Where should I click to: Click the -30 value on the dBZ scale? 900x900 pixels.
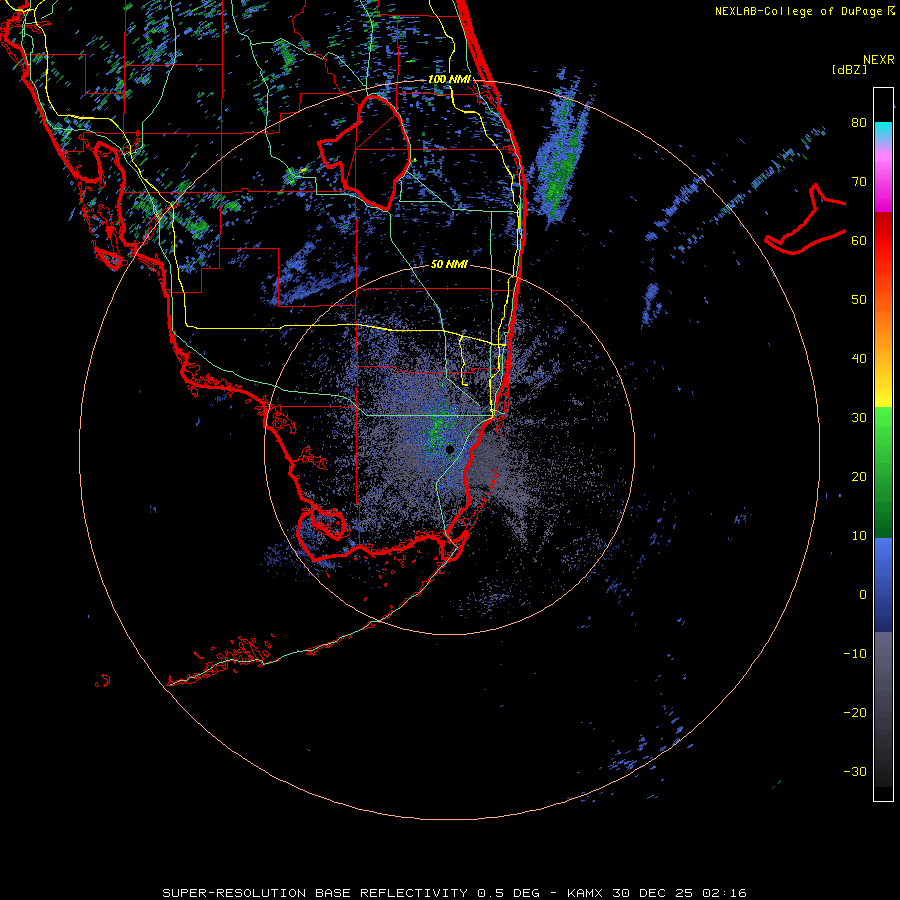point(855,772)
